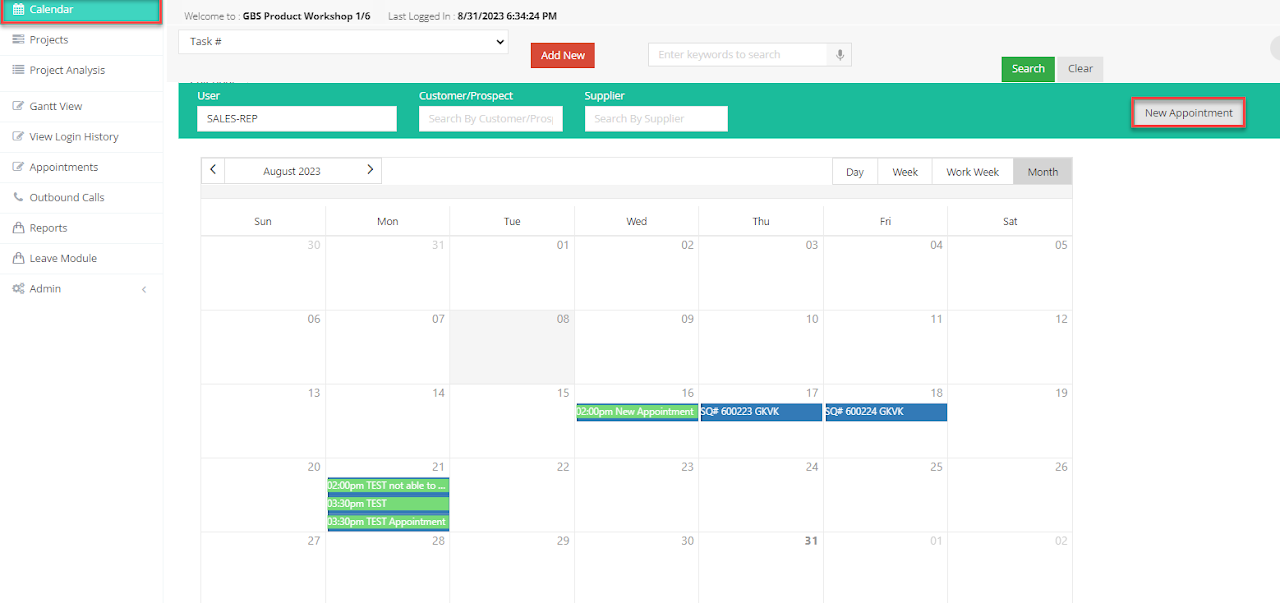Expand the Admin menu chevron

(x=143, y=289)
